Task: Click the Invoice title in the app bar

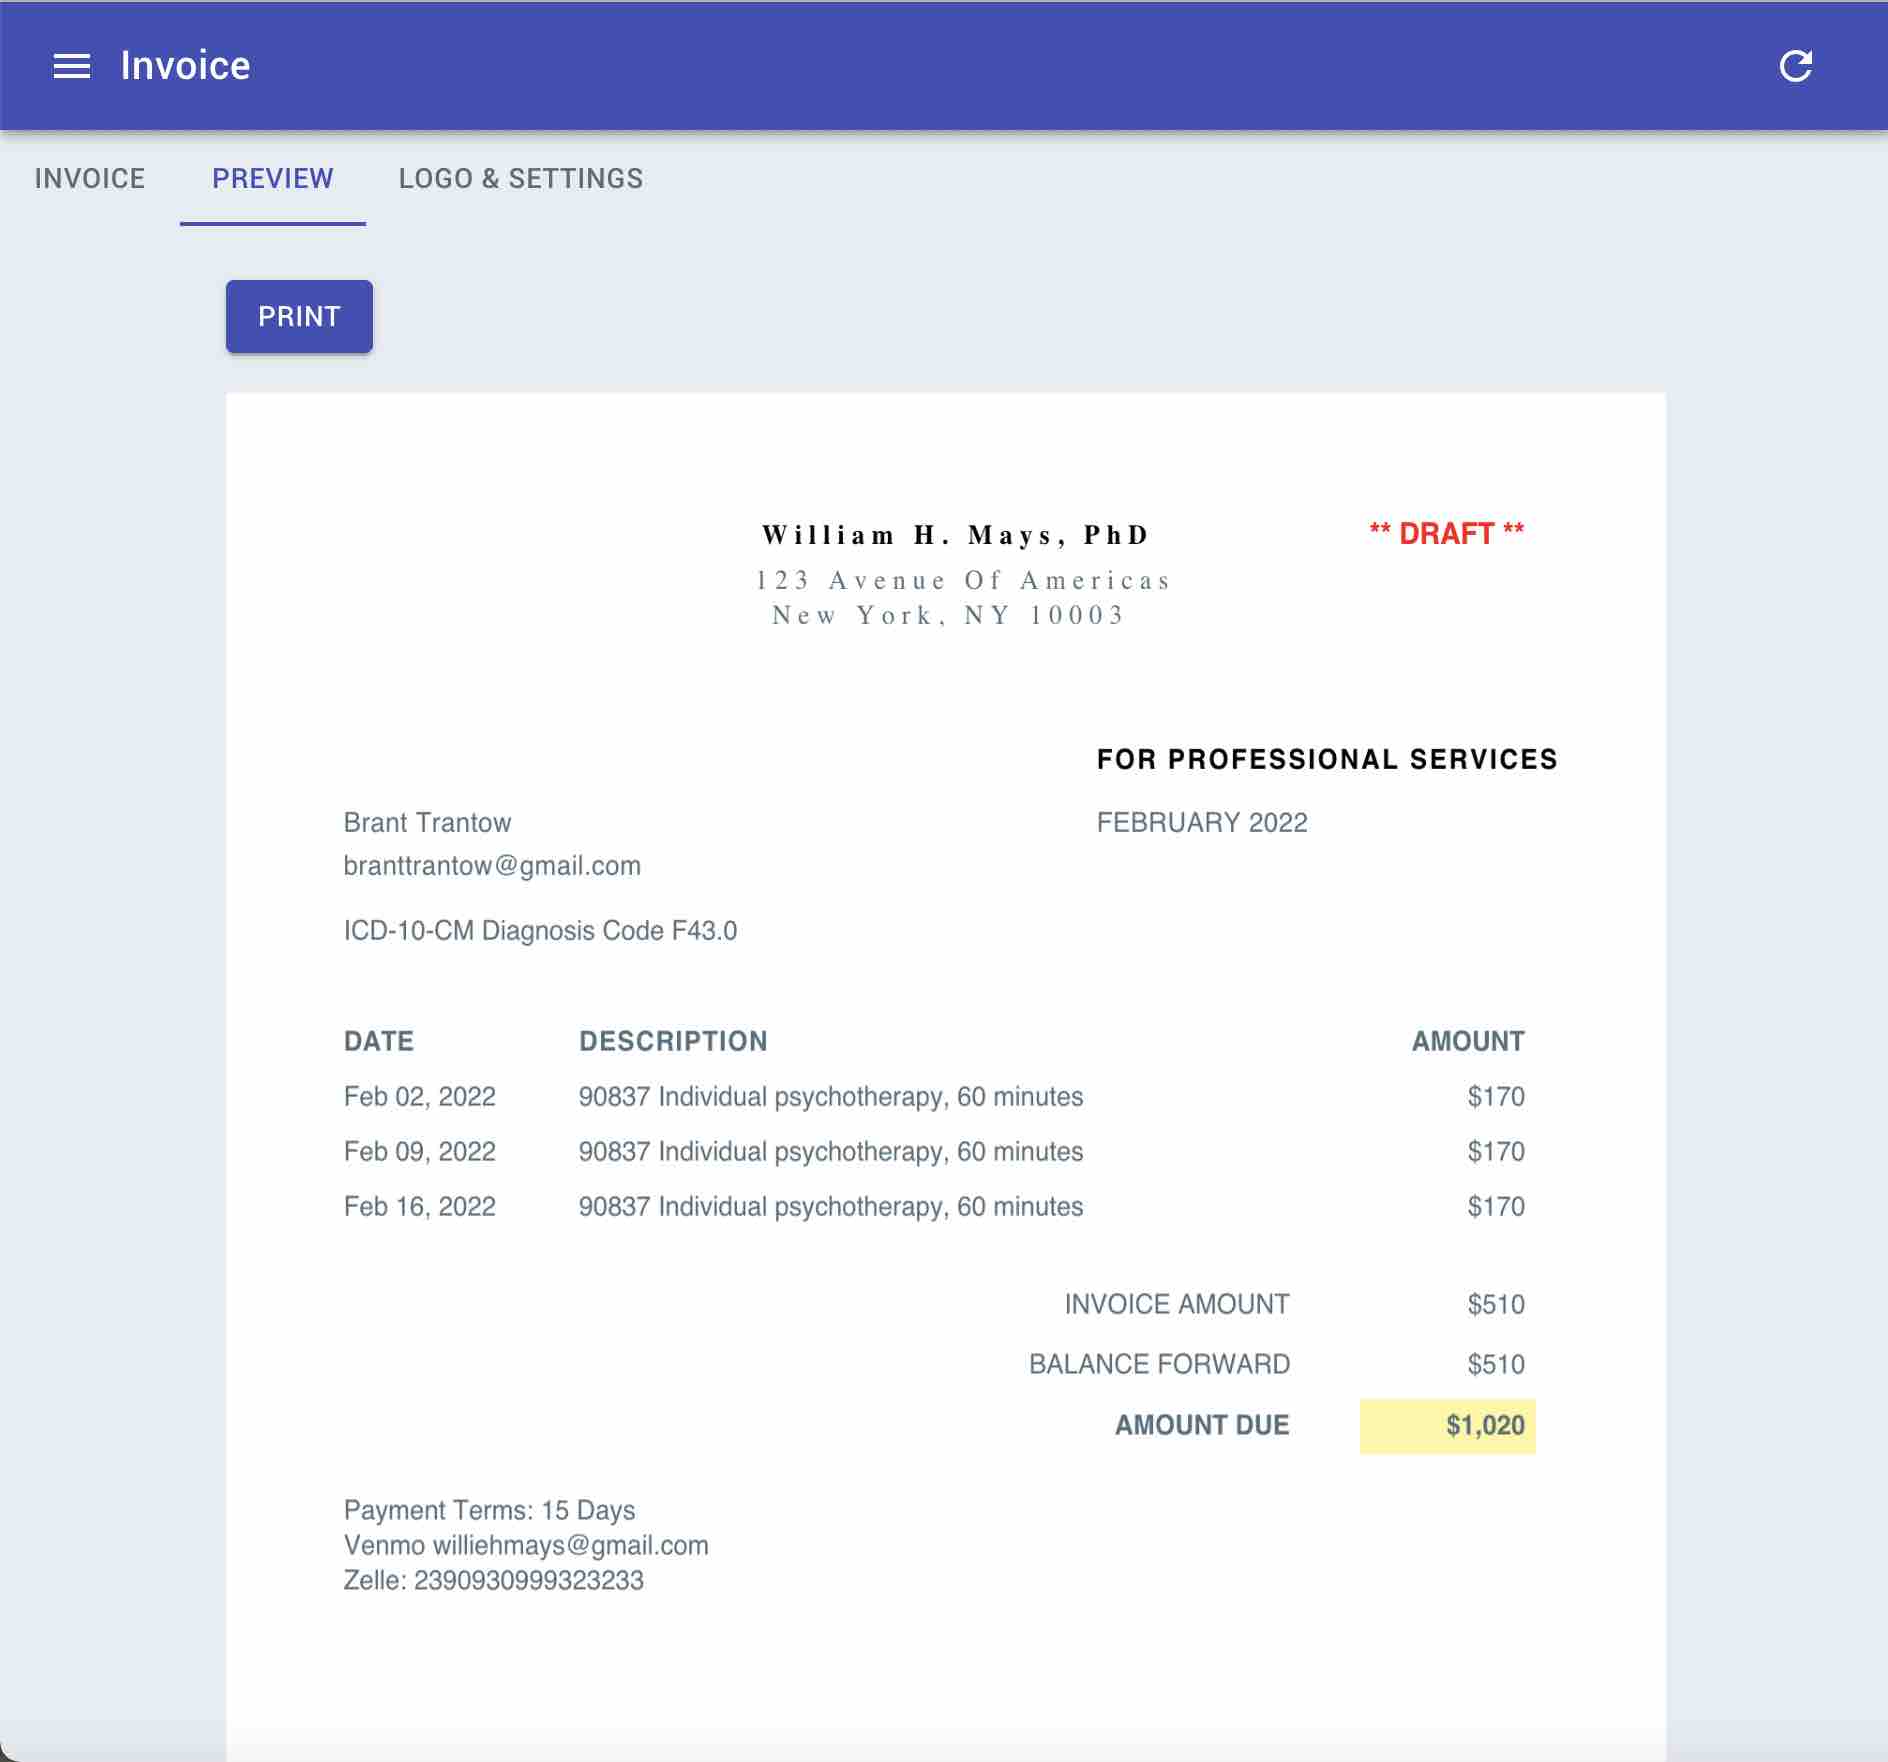Action: click(185, 66)
